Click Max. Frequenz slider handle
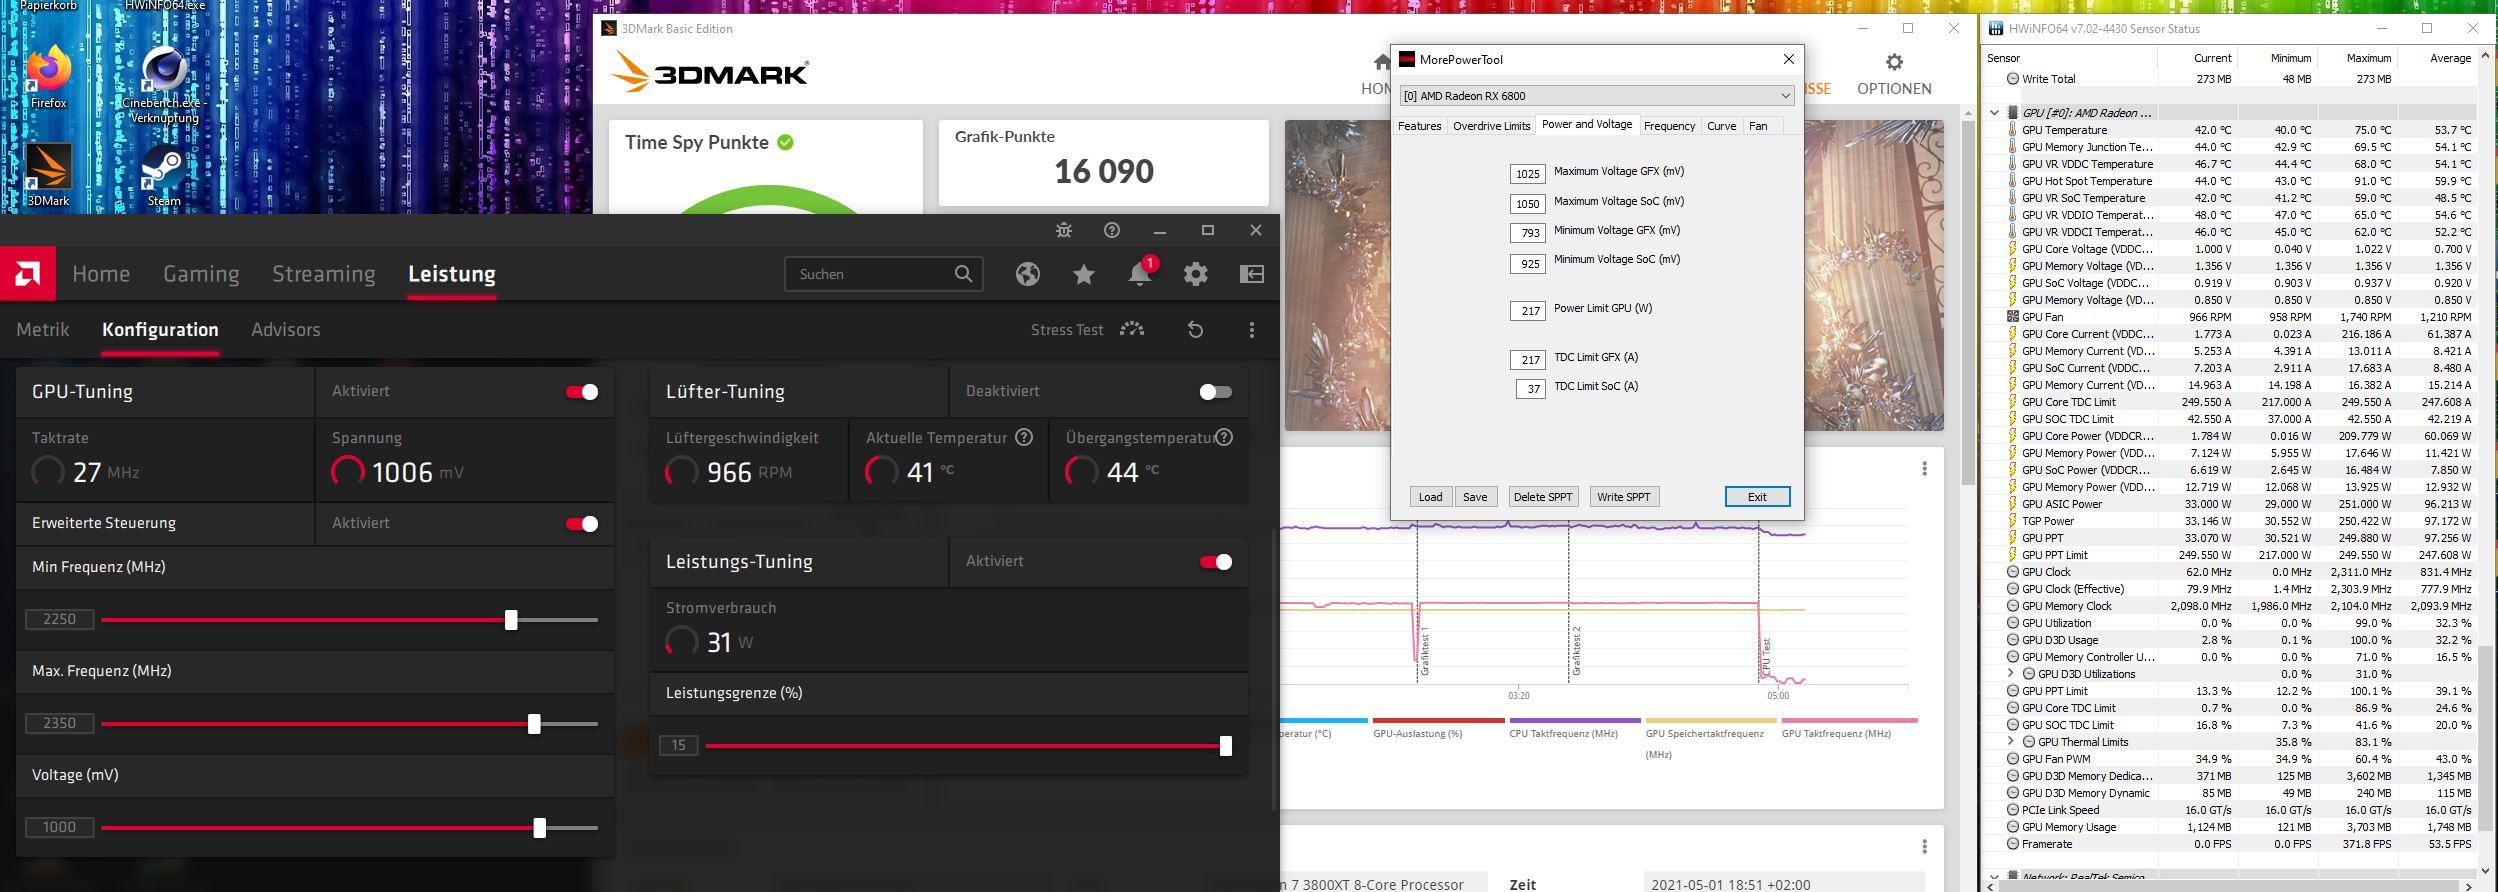Viewport: 2498px width, 892px height. tap(534, 724)
